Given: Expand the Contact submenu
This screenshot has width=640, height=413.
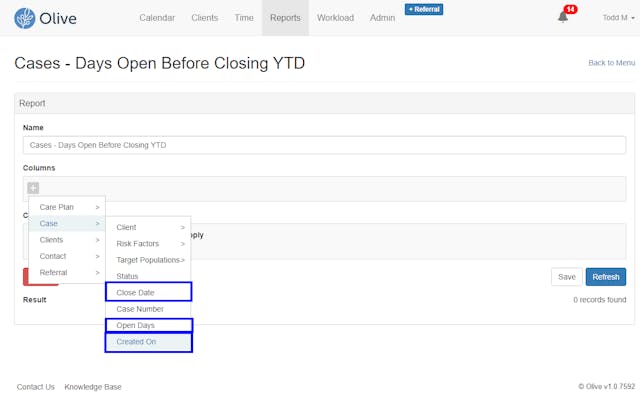Looking at the screenshot, I should point(67,256).
